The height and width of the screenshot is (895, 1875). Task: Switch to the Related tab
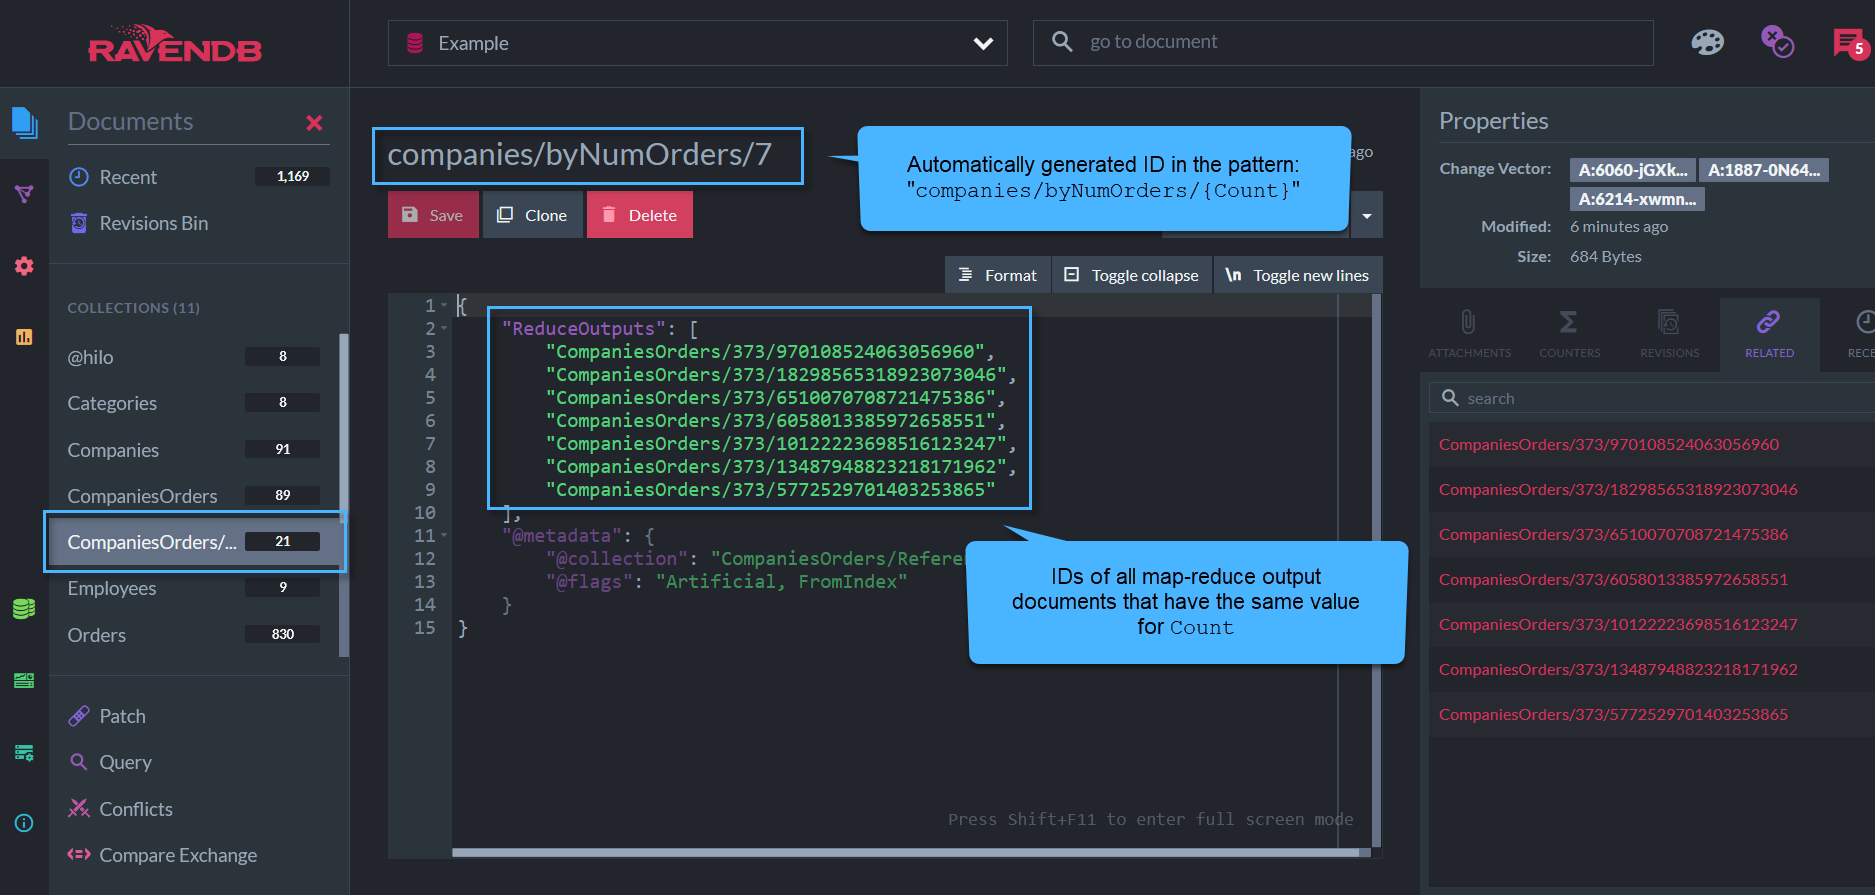(x=1769, y=334)
